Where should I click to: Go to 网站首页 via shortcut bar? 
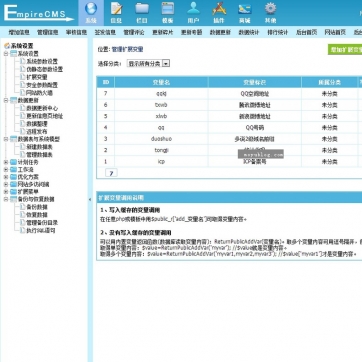click(x=335, y=32)
